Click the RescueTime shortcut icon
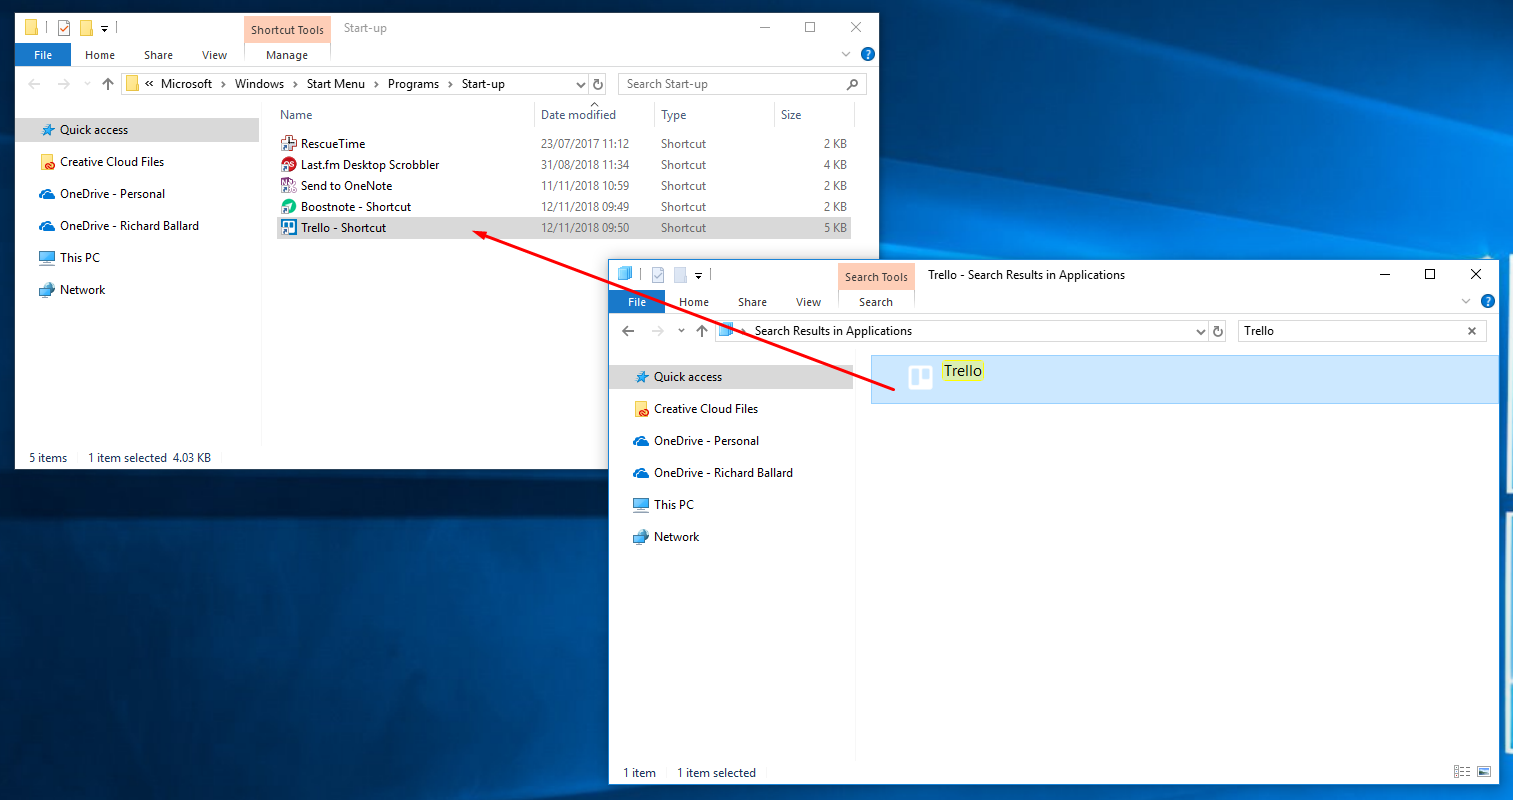1513x800 pixels. tap(289, 144)
